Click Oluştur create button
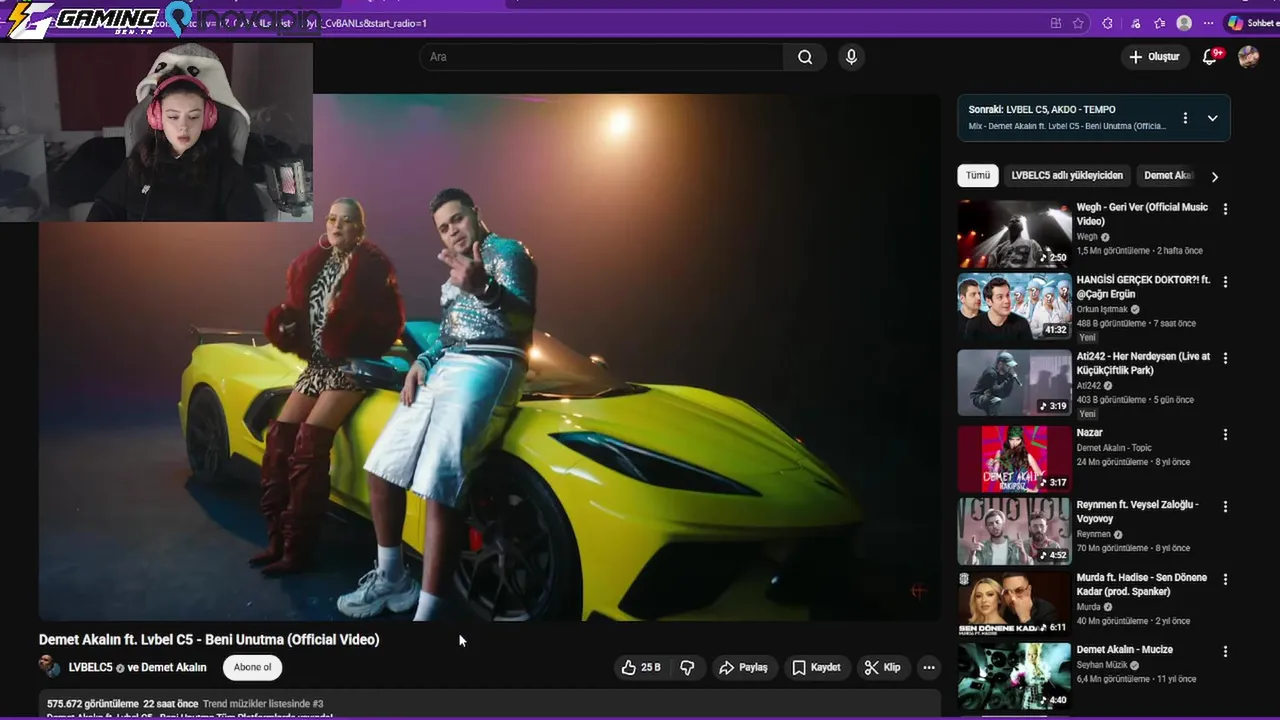Screen dimensions: 1280x720 pos(1154,57)
